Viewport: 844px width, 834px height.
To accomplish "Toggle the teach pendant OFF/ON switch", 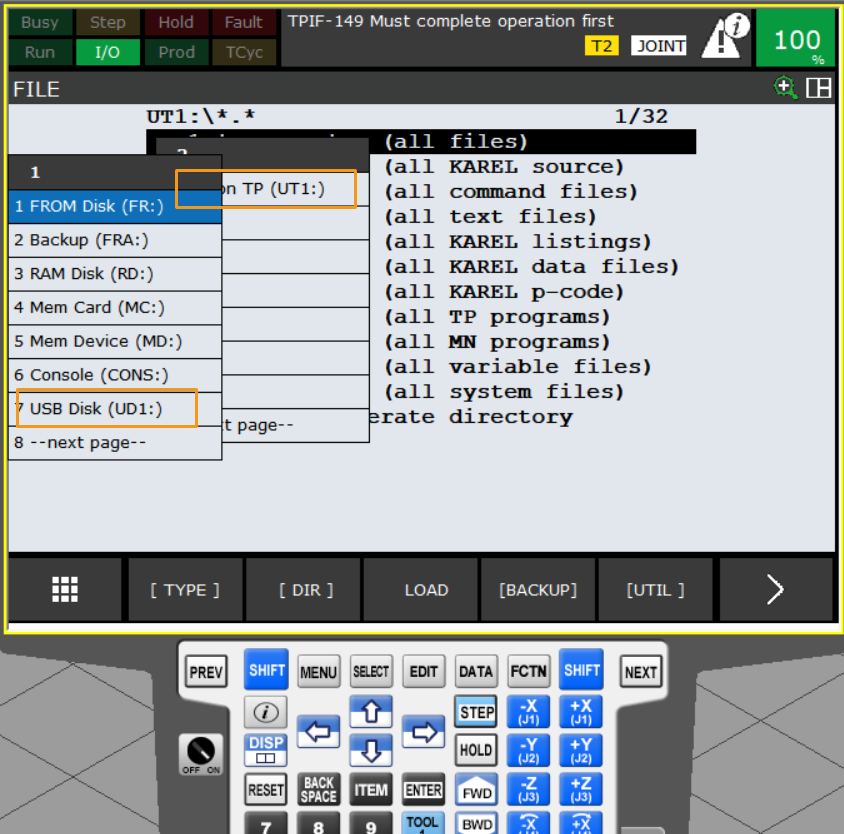I will point(201,754).
